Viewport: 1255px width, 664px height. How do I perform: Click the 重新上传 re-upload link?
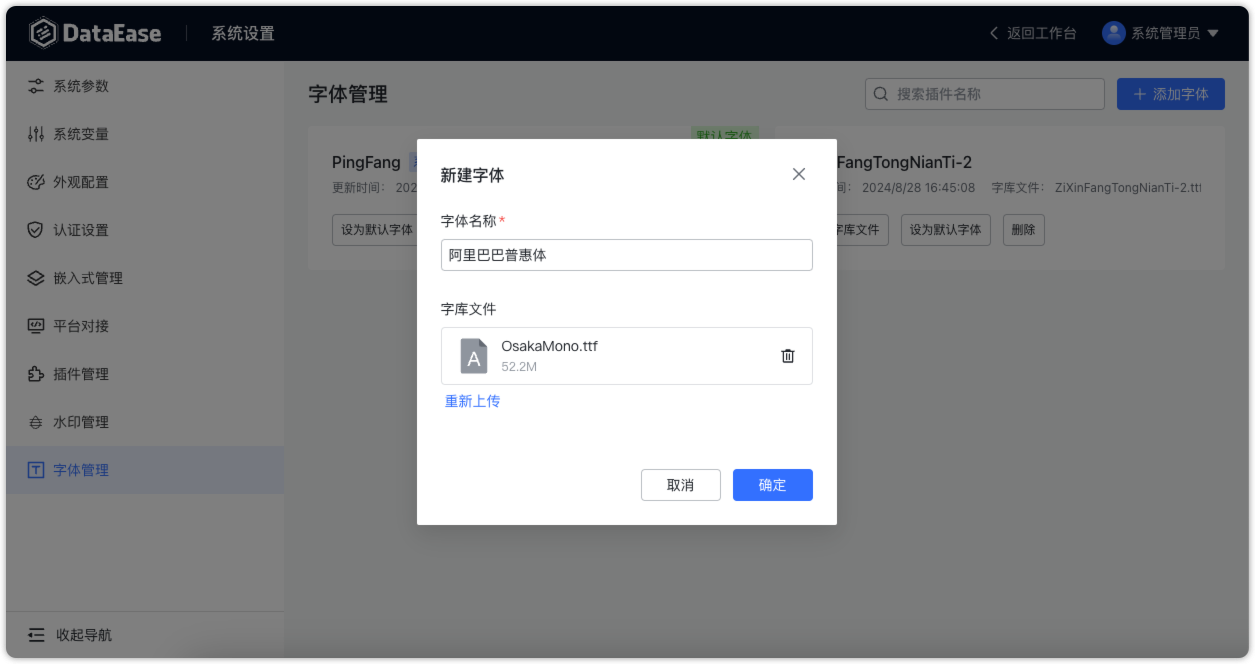[x=472, y=400]
